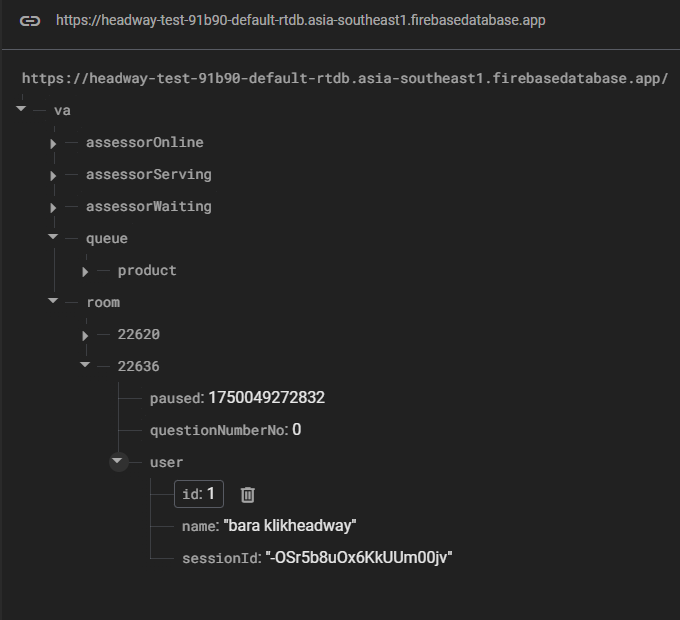Screen dimensions: 680x620
Task: Edit the name value "bara klikheadway"
Action: tap(290, 526)
